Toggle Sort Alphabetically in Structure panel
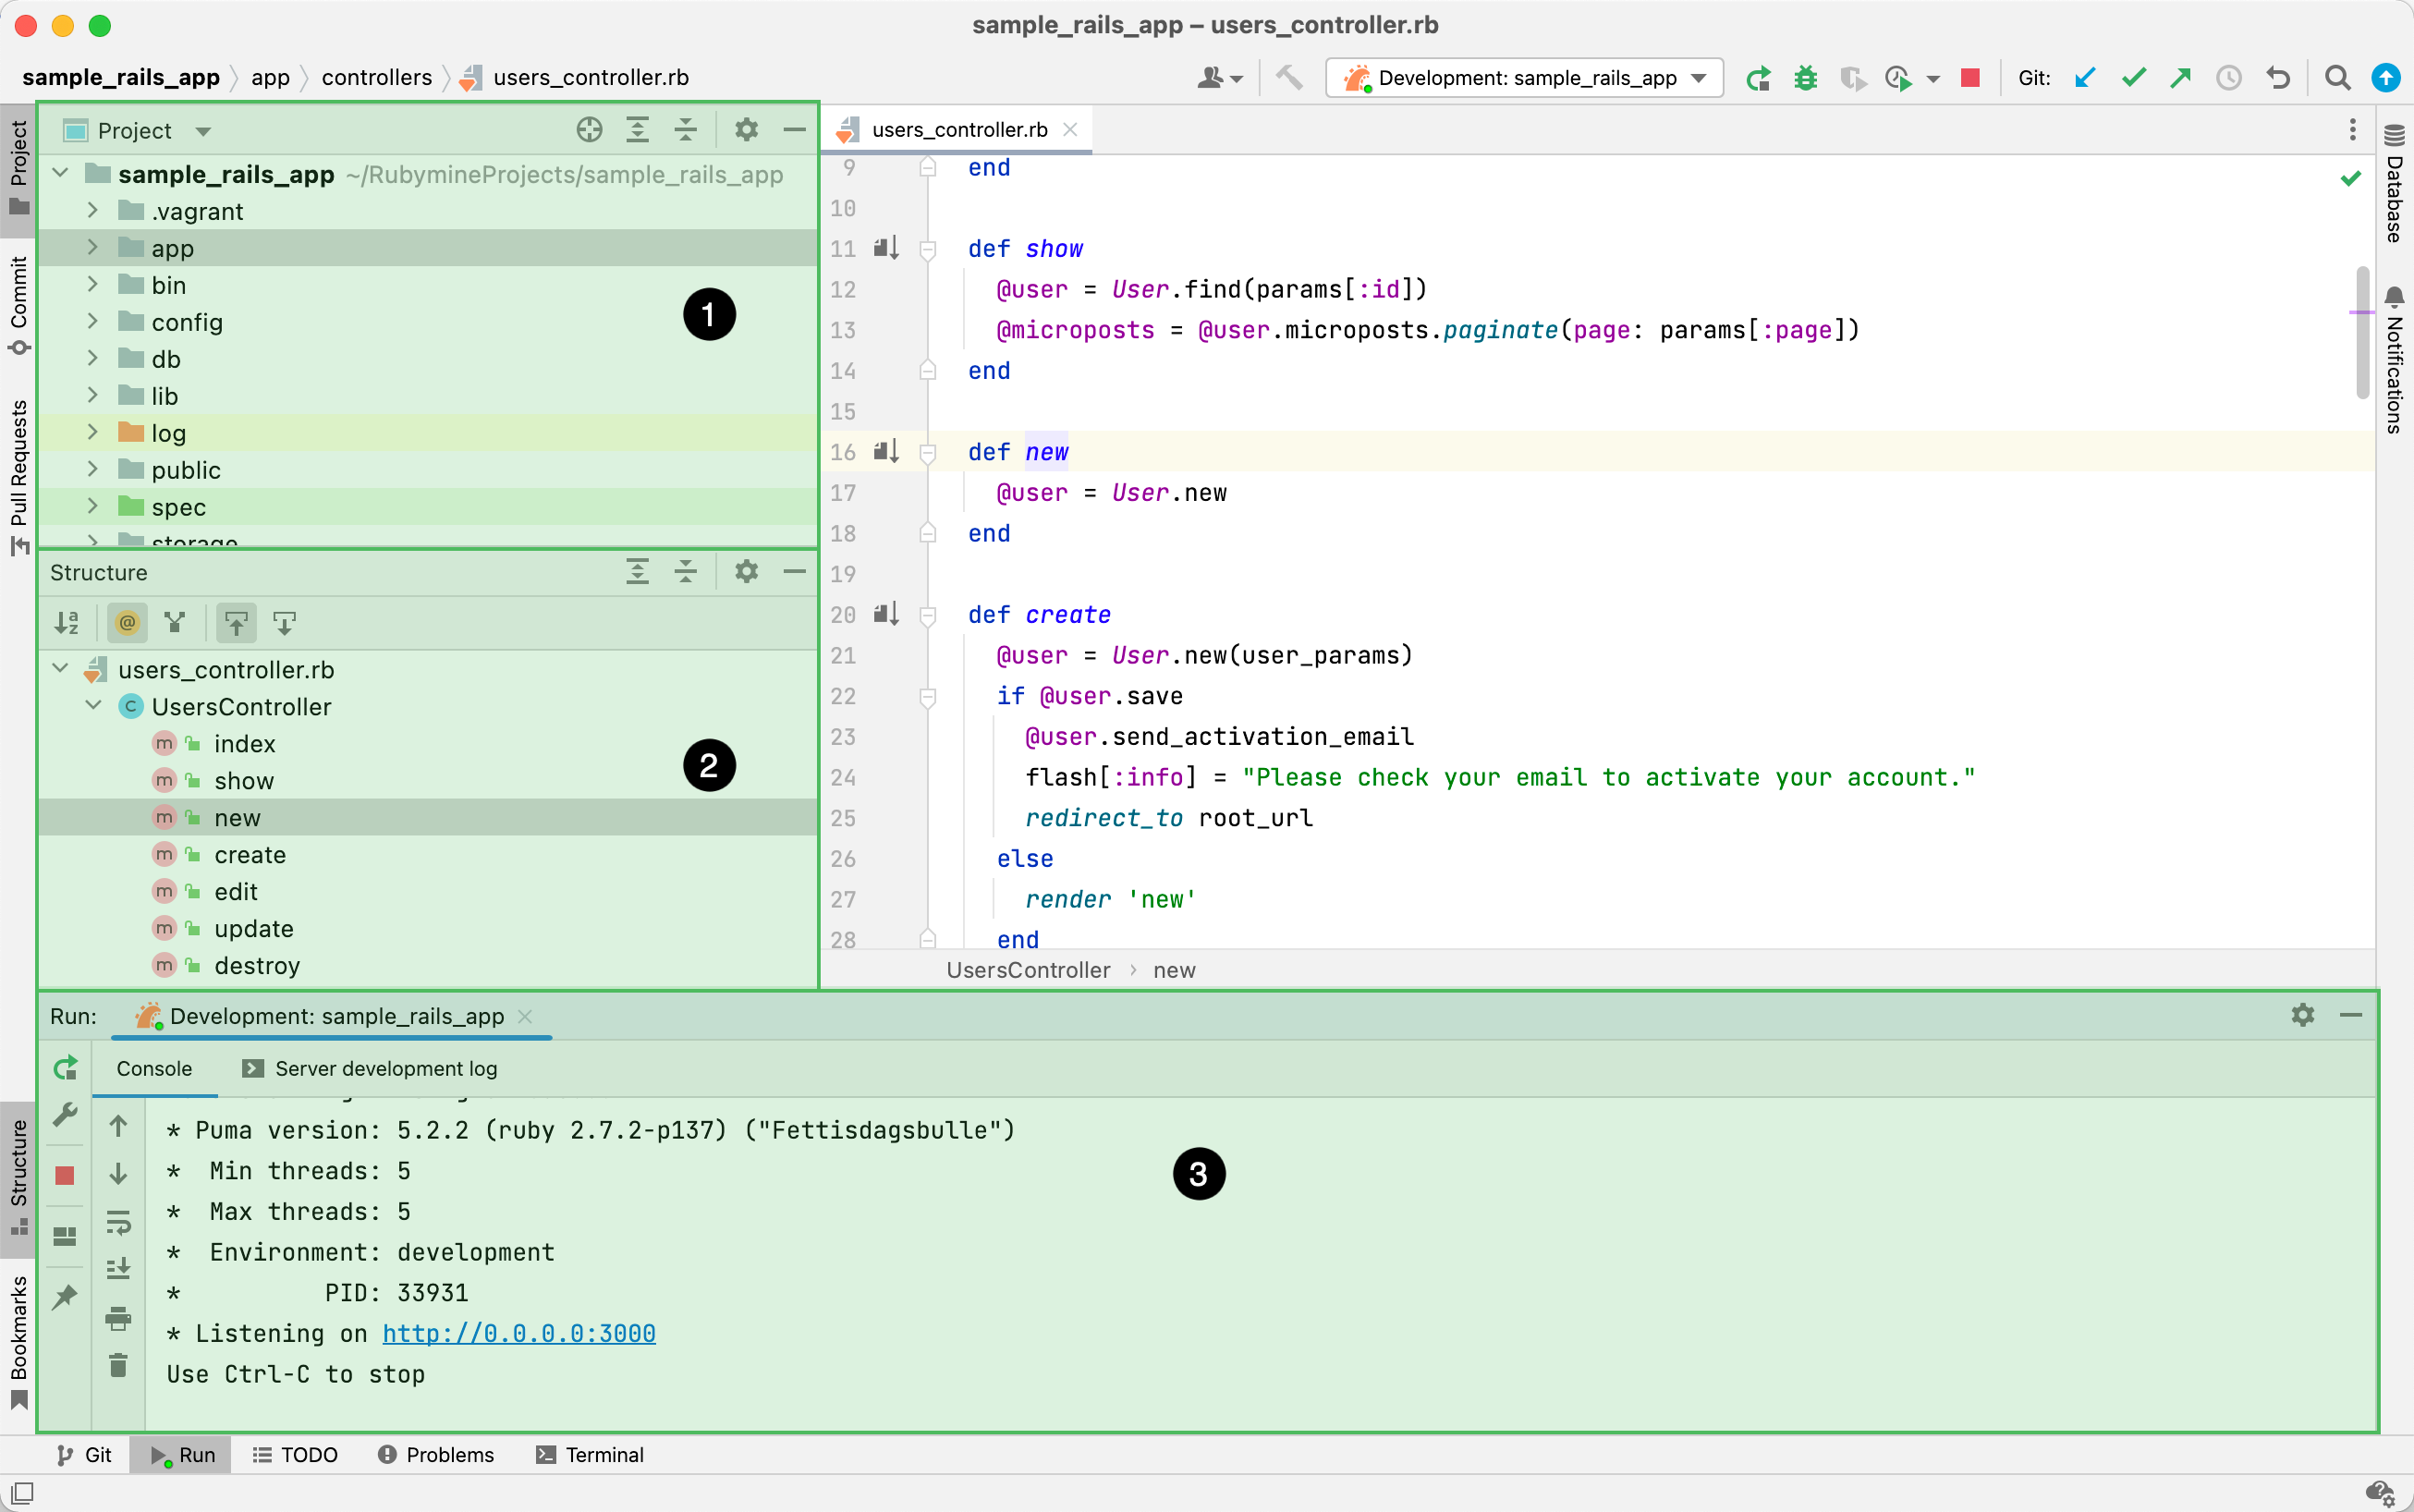2414x1512 pixels. pos(67,623)
